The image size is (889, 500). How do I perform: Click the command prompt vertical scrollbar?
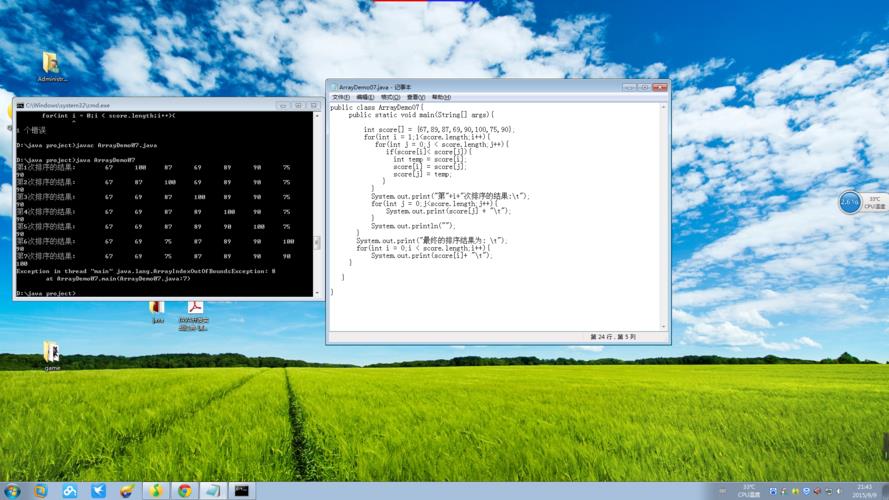318,200
